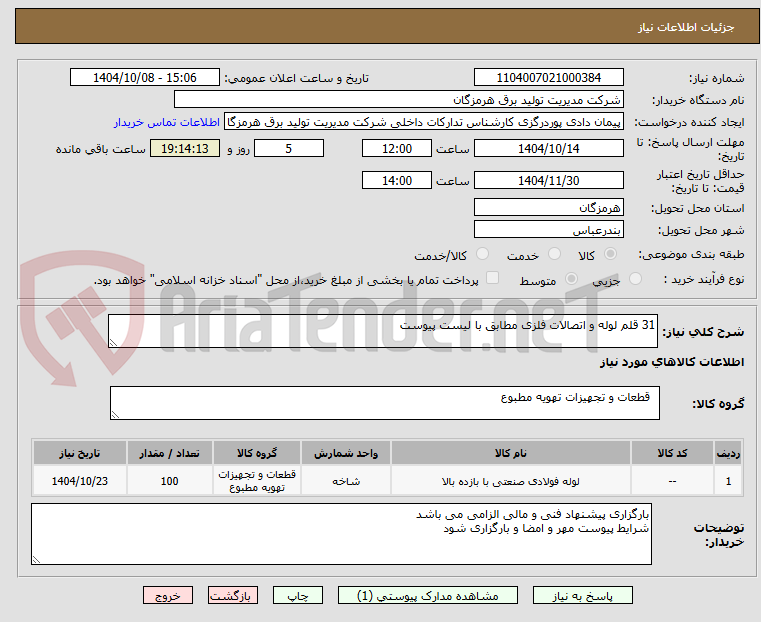Click the اطلاعات کالاهای مورد نیاز heading

(672, 362)
